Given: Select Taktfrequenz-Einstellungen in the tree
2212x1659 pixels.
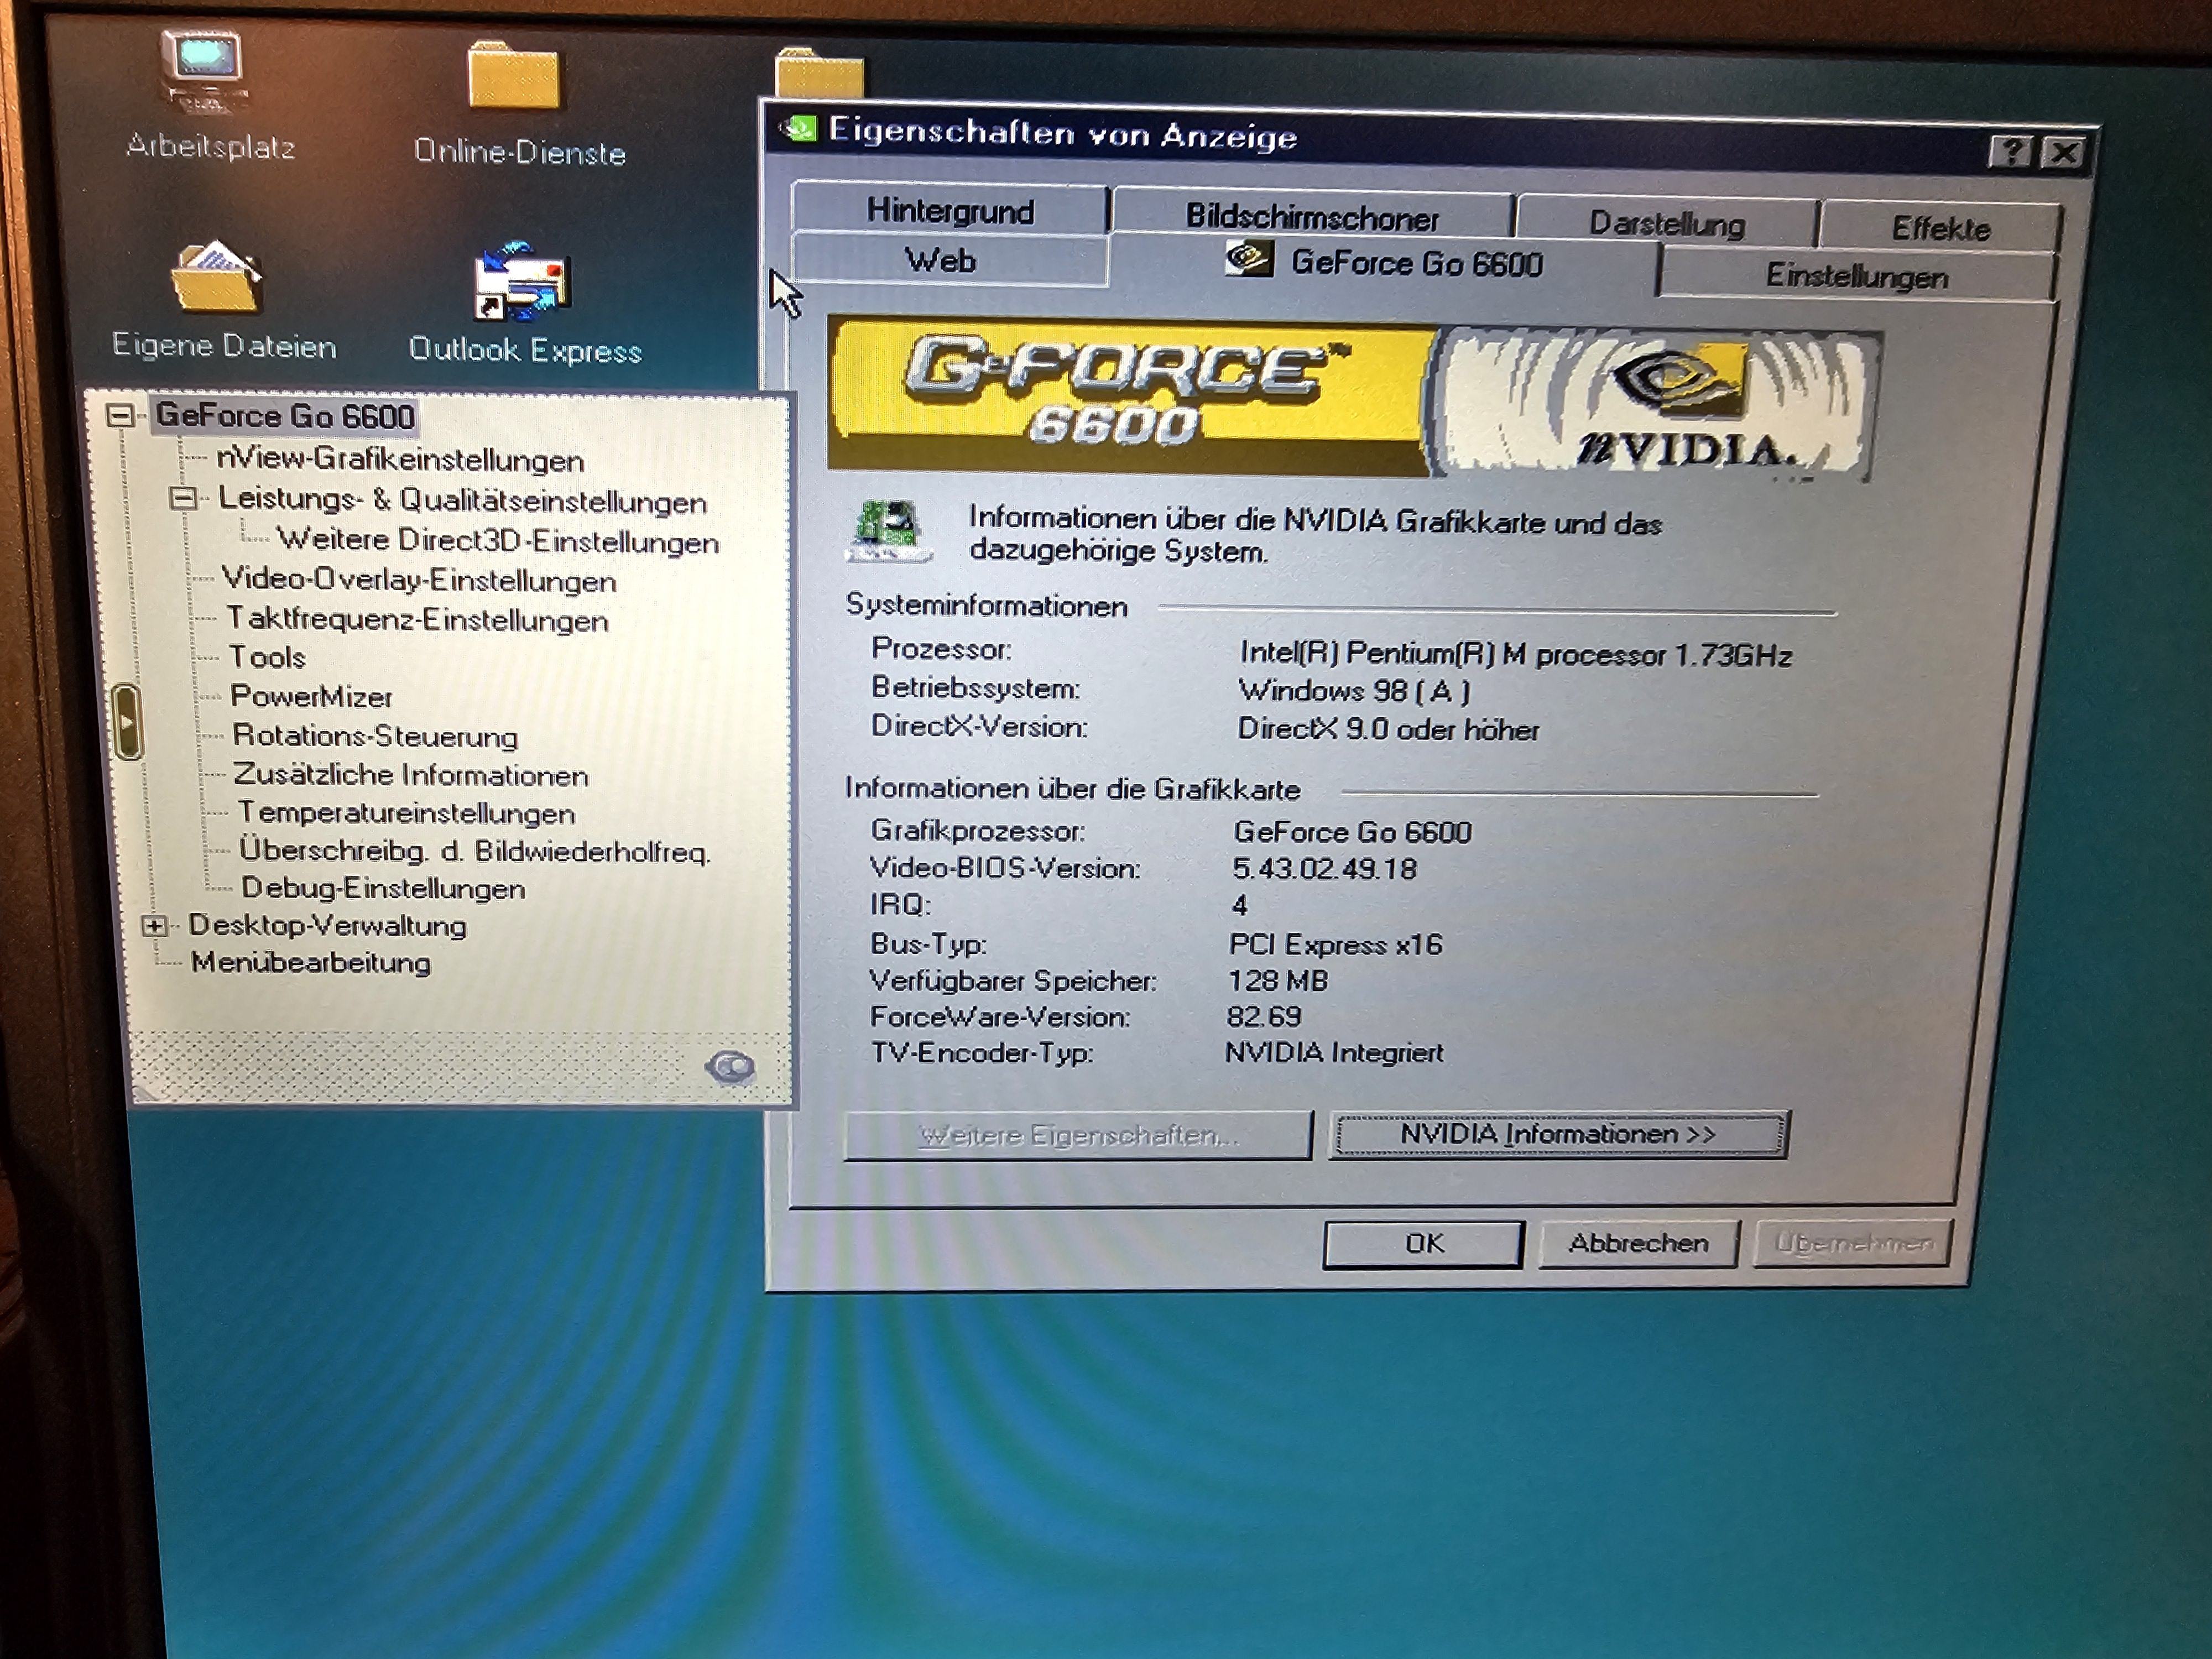Looking at the screenshot, I should click(417, 620).
